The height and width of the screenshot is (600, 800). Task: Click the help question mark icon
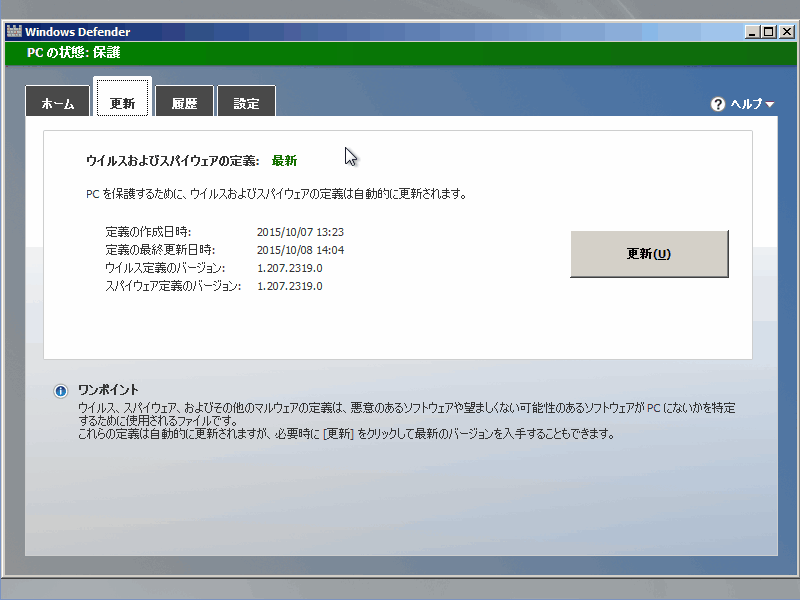tap(717, 104)
